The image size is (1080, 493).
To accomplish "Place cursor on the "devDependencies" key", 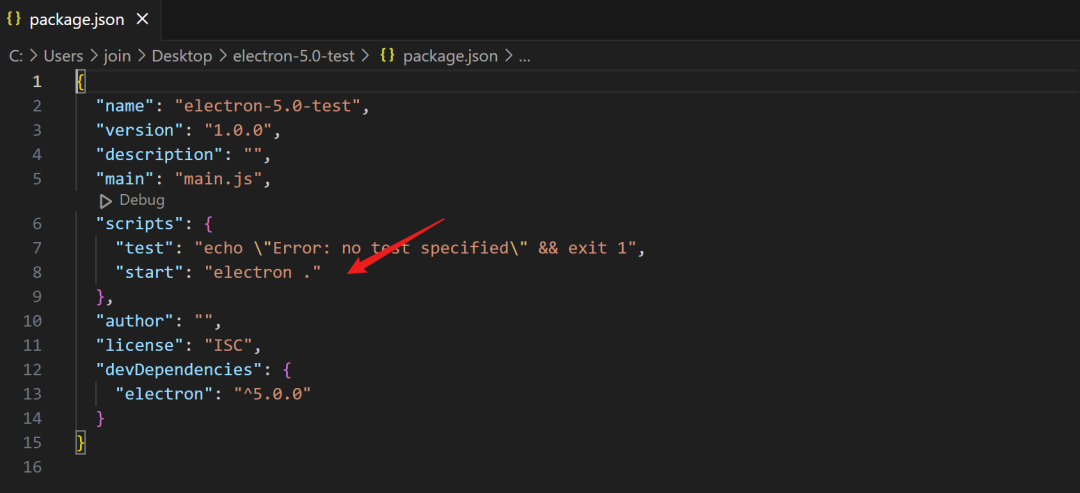I will click(182, 369).
